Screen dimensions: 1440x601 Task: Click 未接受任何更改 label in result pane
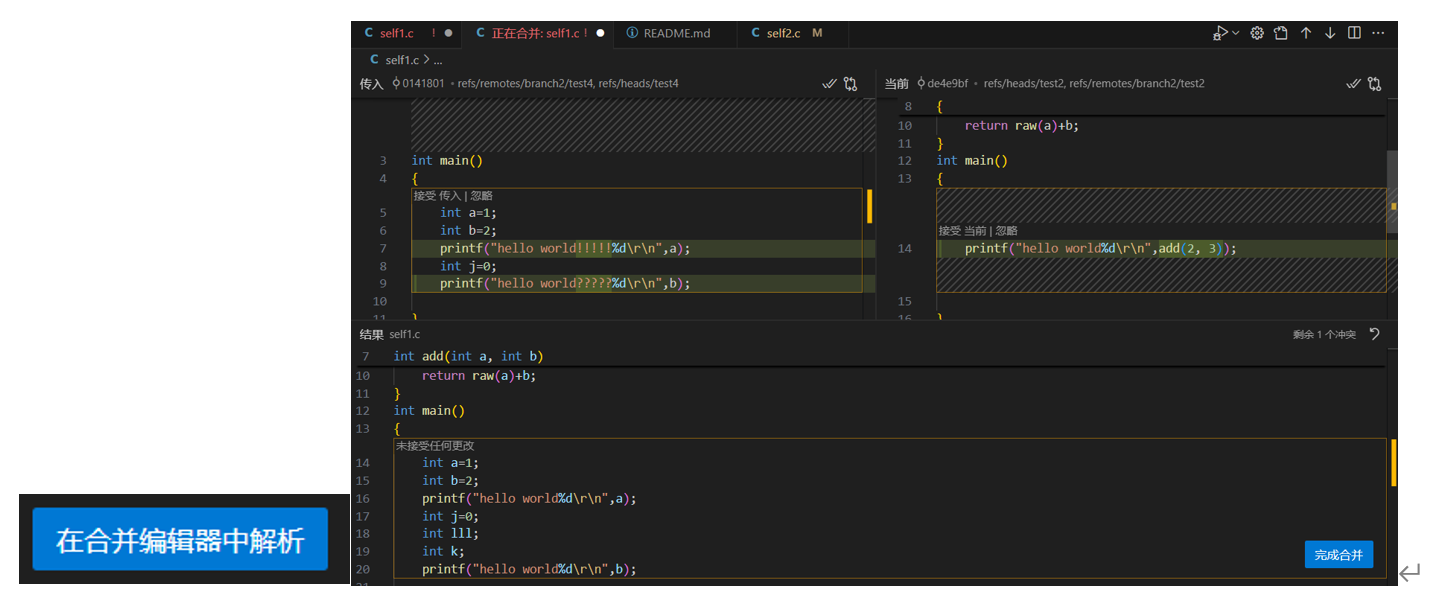(x=435, y=446)
